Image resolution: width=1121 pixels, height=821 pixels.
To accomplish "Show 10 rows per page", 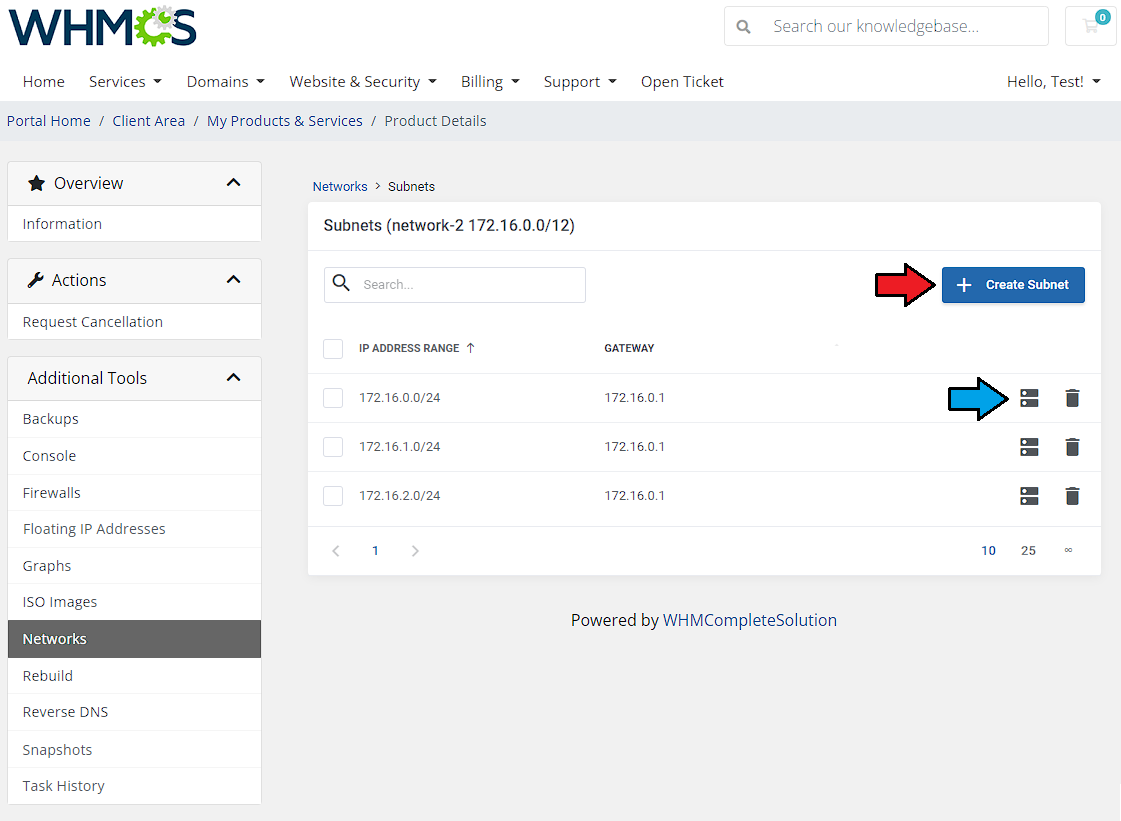I will pos(988,551).
